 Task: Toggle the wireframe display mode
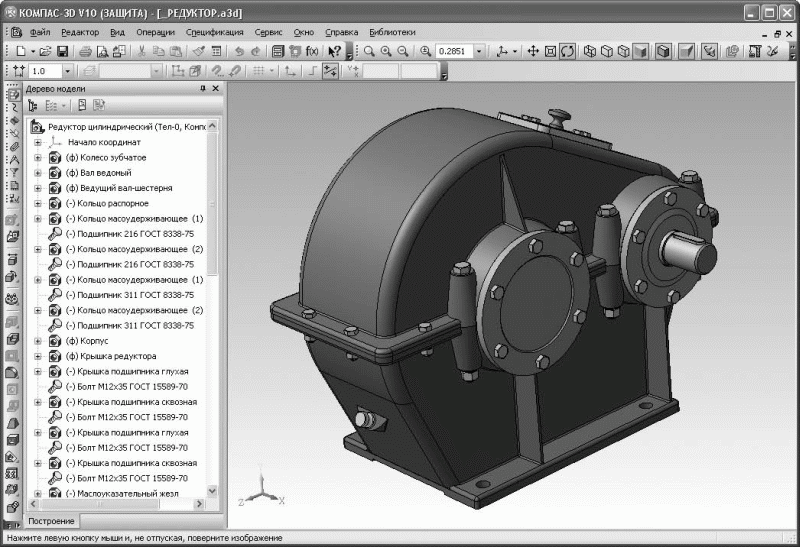pyautogui.click(x=591, y=51)
